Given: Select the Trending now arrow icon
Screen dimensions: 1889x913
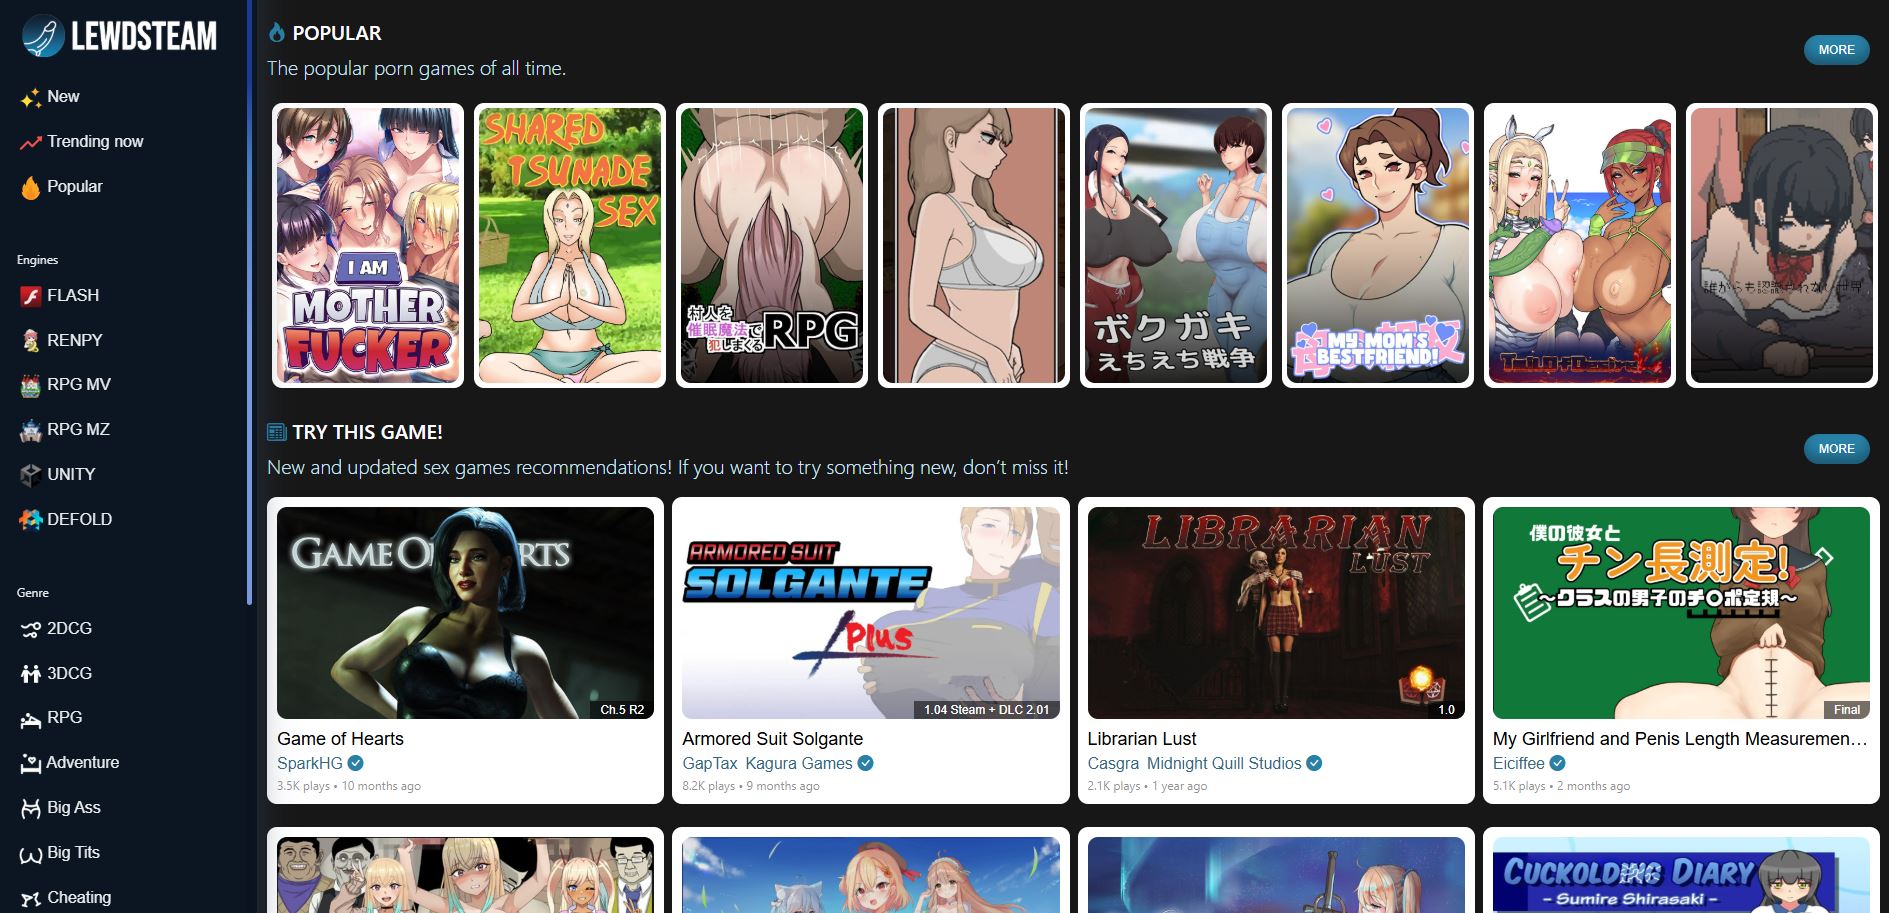Looking at the screenshot, I should (x=30, y=143).
